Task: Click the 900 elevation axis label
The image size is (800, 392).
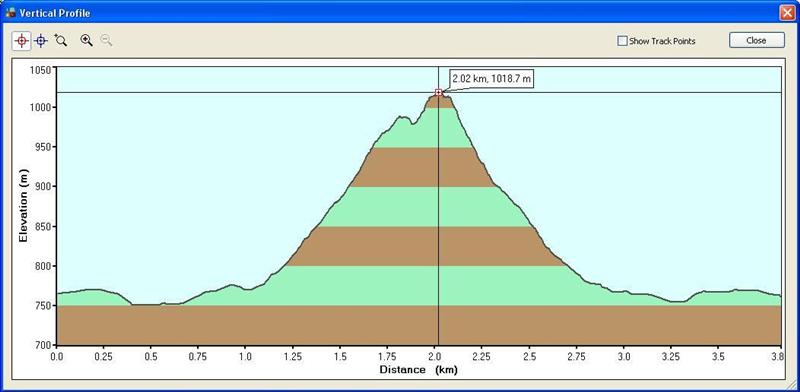Action: pos(44,187)
